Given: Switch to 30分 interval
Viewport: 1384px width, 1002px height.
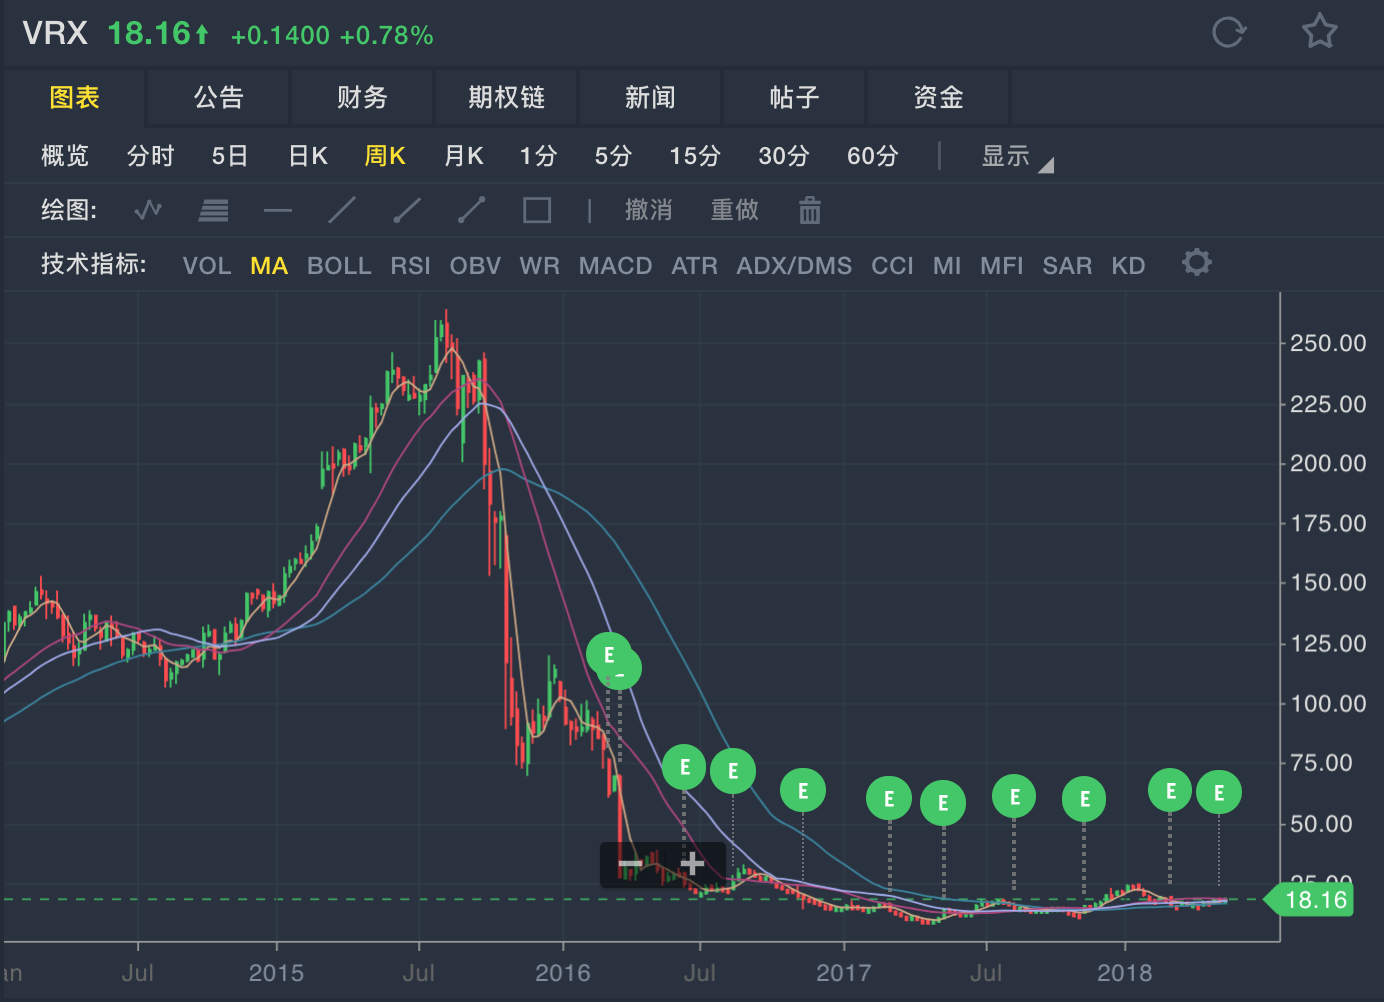Looking at the screenshot, I should [783, 156].
